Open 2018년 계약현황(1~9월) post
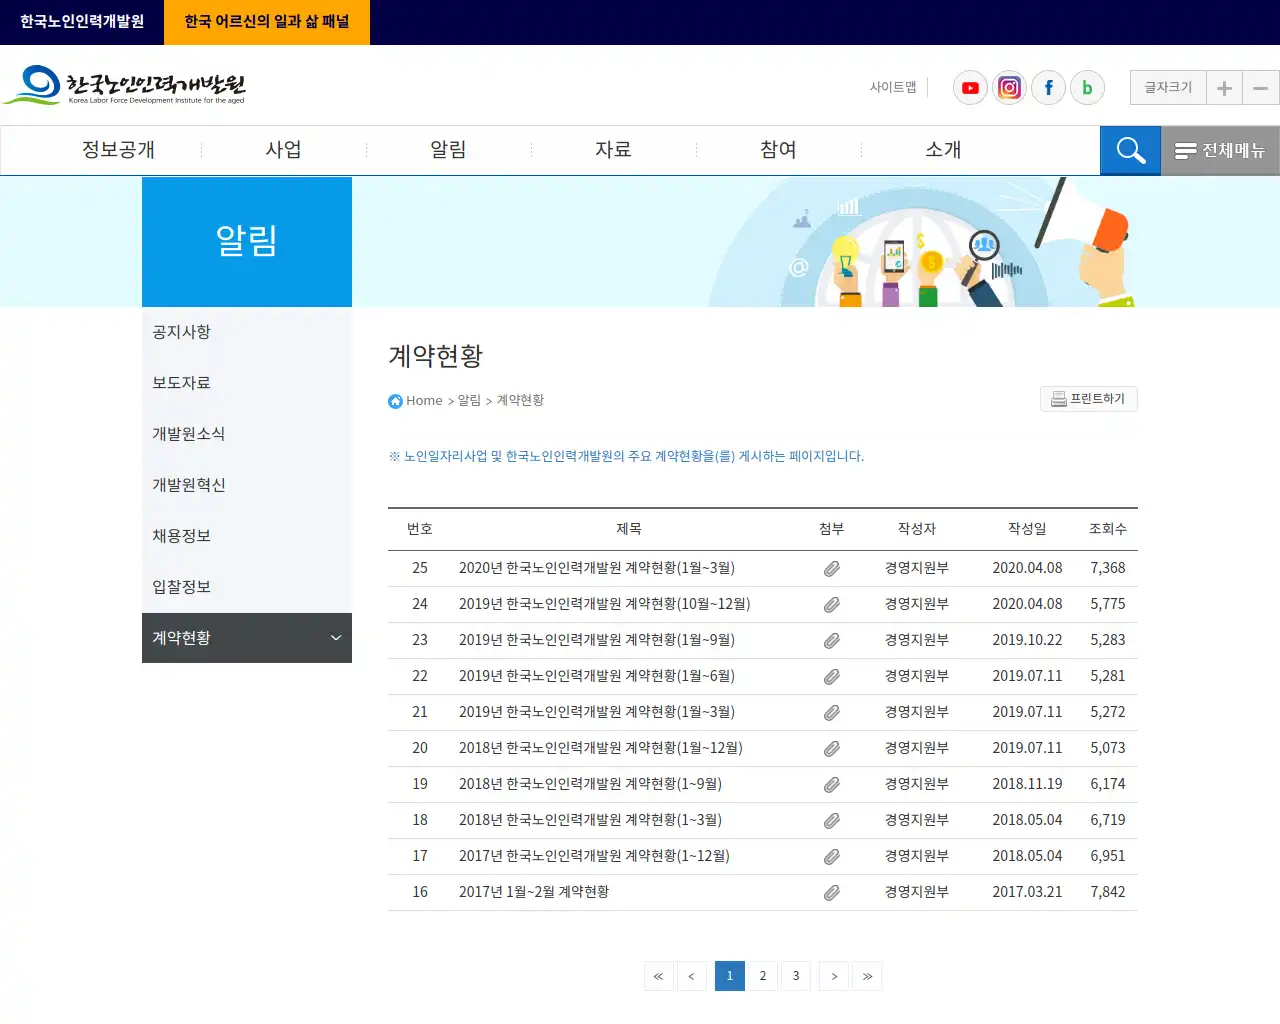 (590, 784)
